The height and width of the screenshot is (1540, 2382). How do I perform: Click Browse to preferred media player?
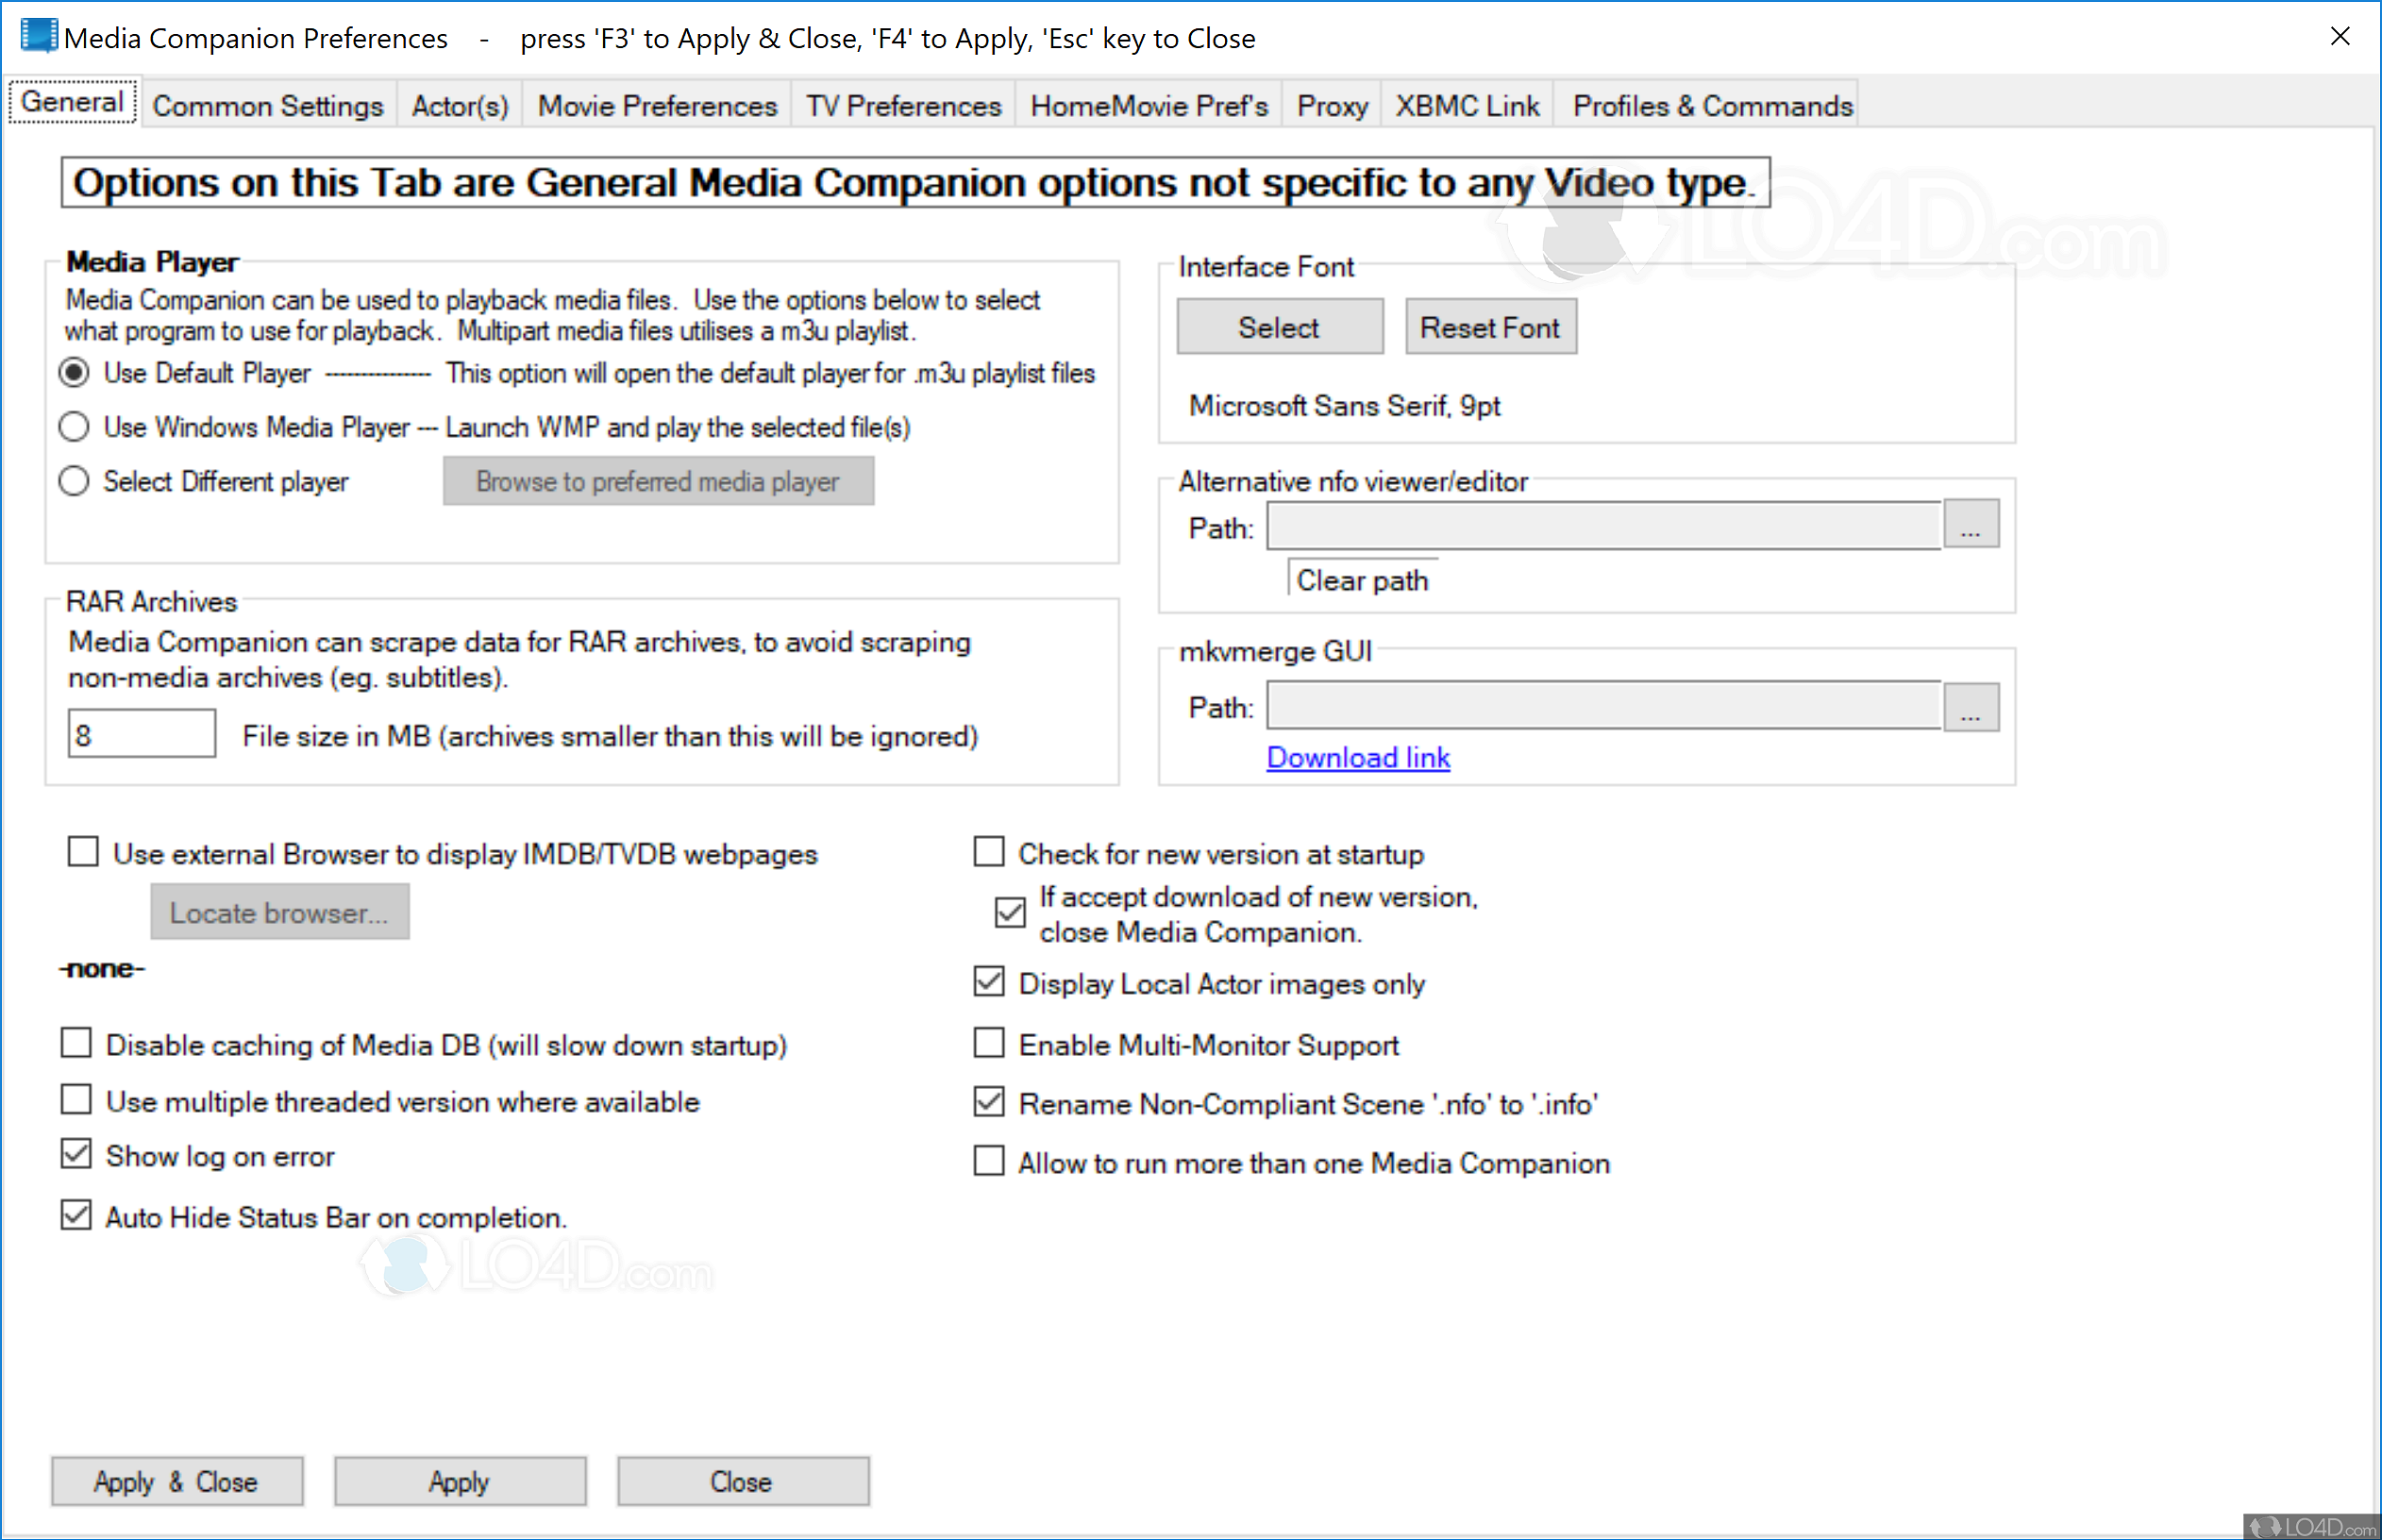click(x=657, y=481)
